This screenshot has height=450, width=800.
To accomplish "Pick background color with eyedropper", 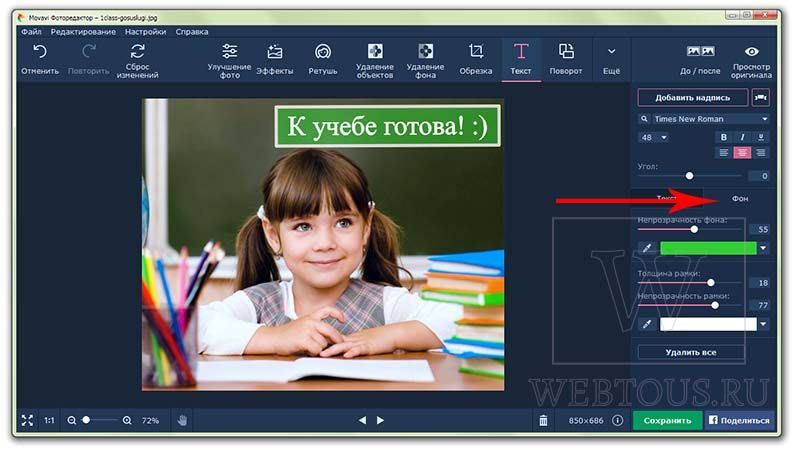I will pos(647,248).
